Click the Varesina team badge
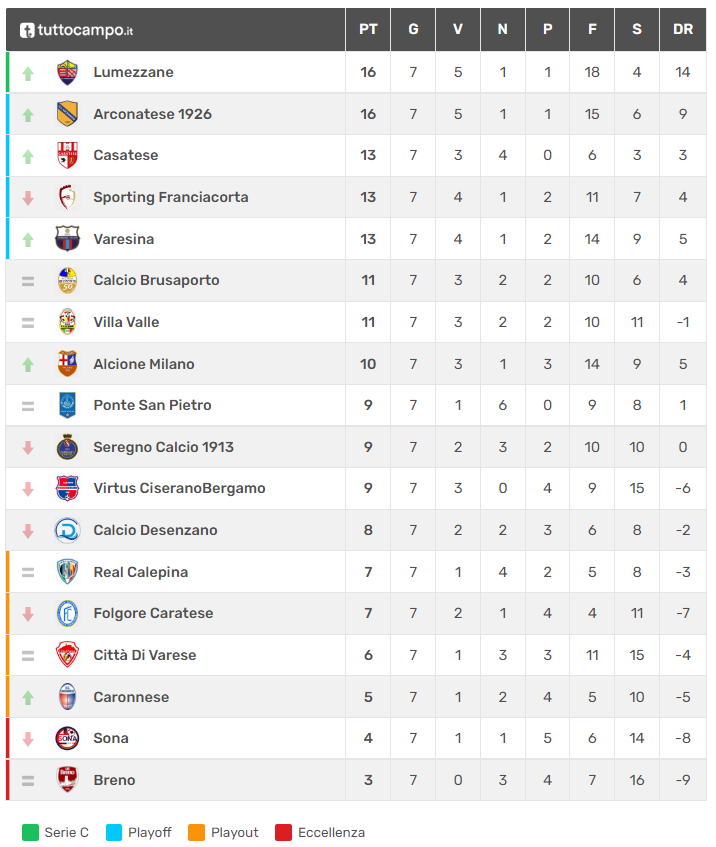 pyautogui.click(x=67, y=239)
